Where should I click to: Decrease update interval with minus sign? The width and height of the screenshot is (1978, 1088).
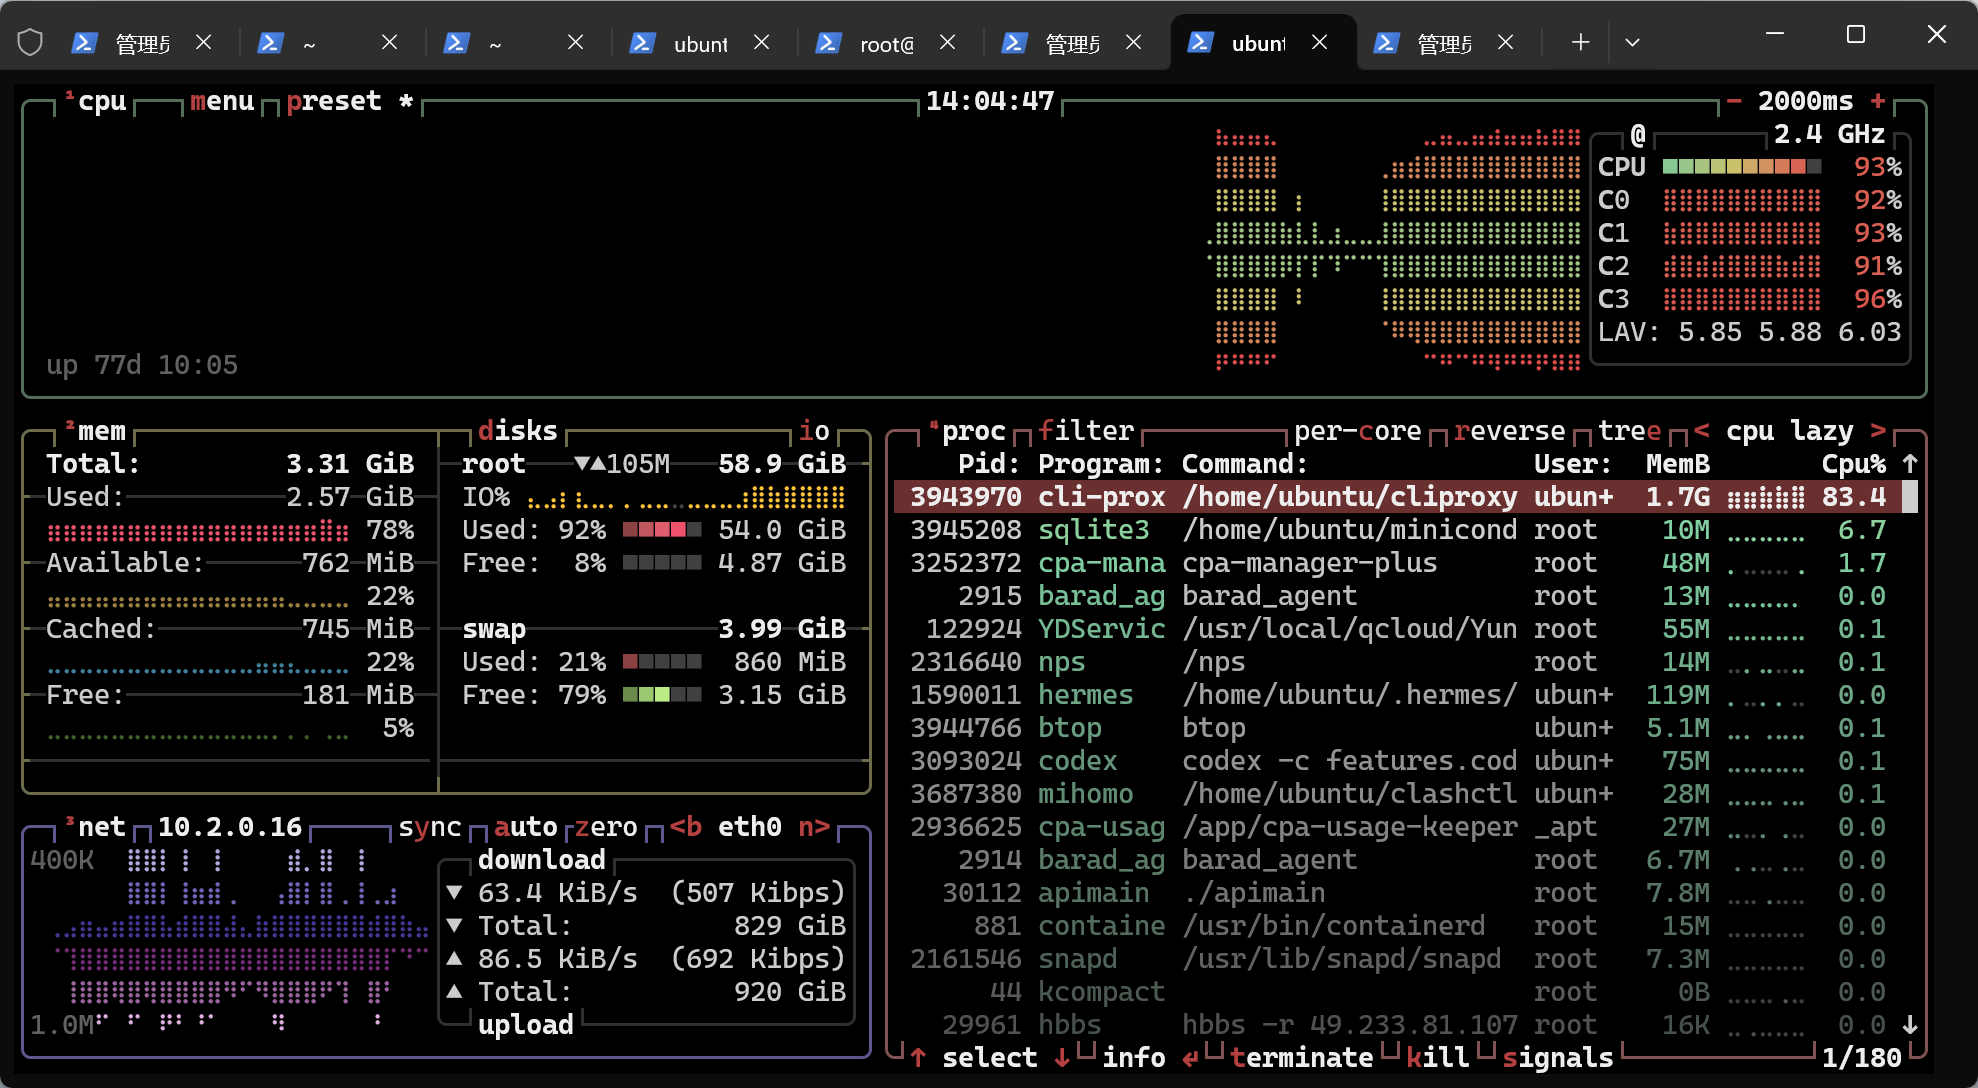click(x=1734, y=101)
